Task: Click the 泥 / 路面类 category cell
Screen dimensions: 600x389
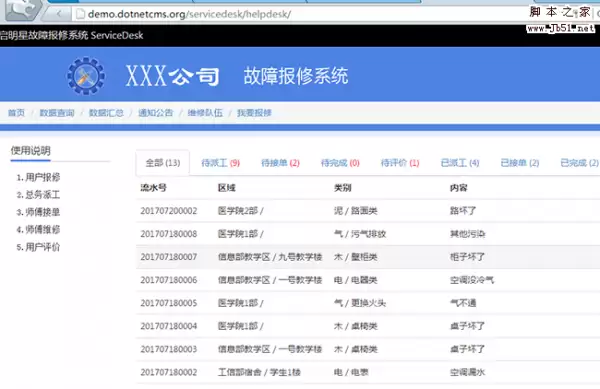Action: 355,211
